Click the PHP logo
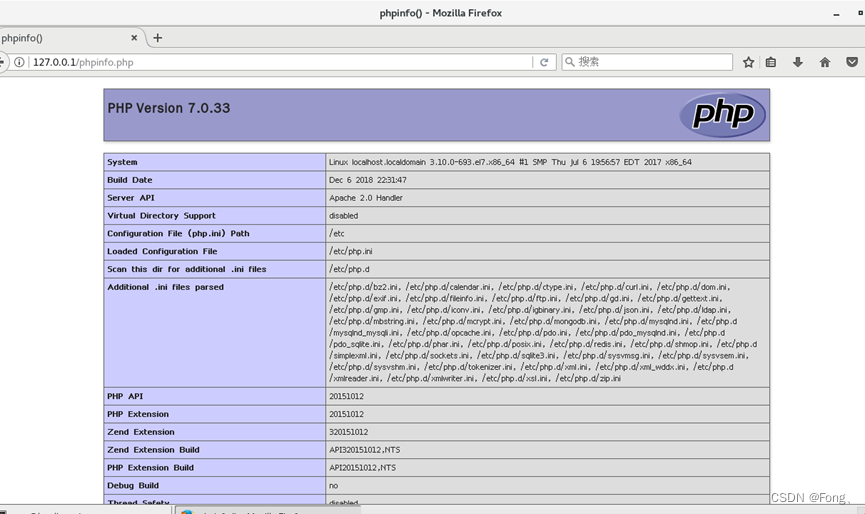This screenshot has width=865, height=514. coord(722,114)
